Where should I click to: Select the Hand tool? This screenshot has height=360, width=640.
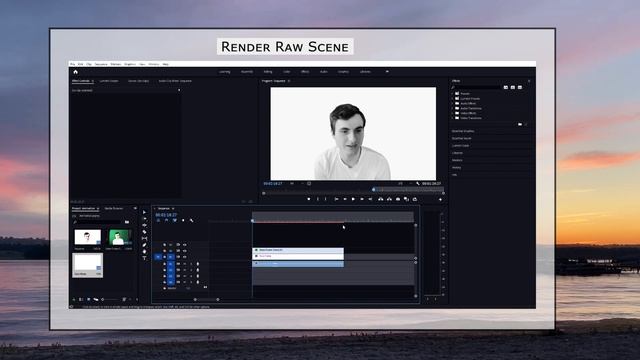tap(144, 251)
